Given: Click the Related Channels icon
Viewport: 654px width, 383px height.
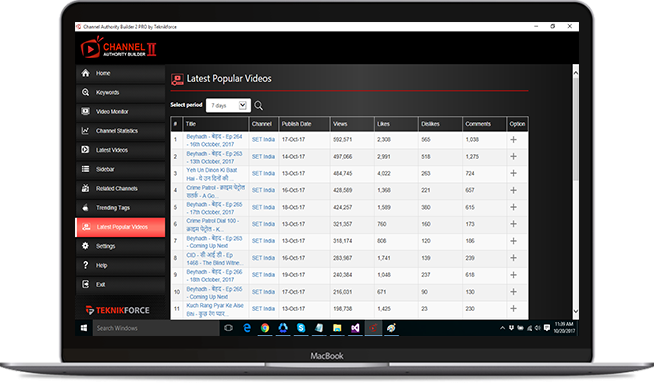Looking at the screenshot, I should 86,188.
